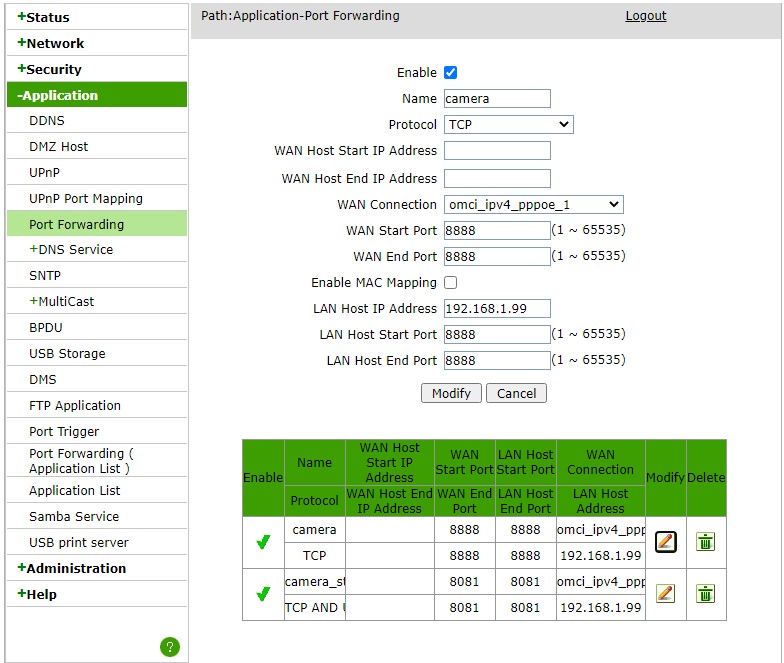Click the Modify button
The image size is (784, 663).
(x=451, y=394)
